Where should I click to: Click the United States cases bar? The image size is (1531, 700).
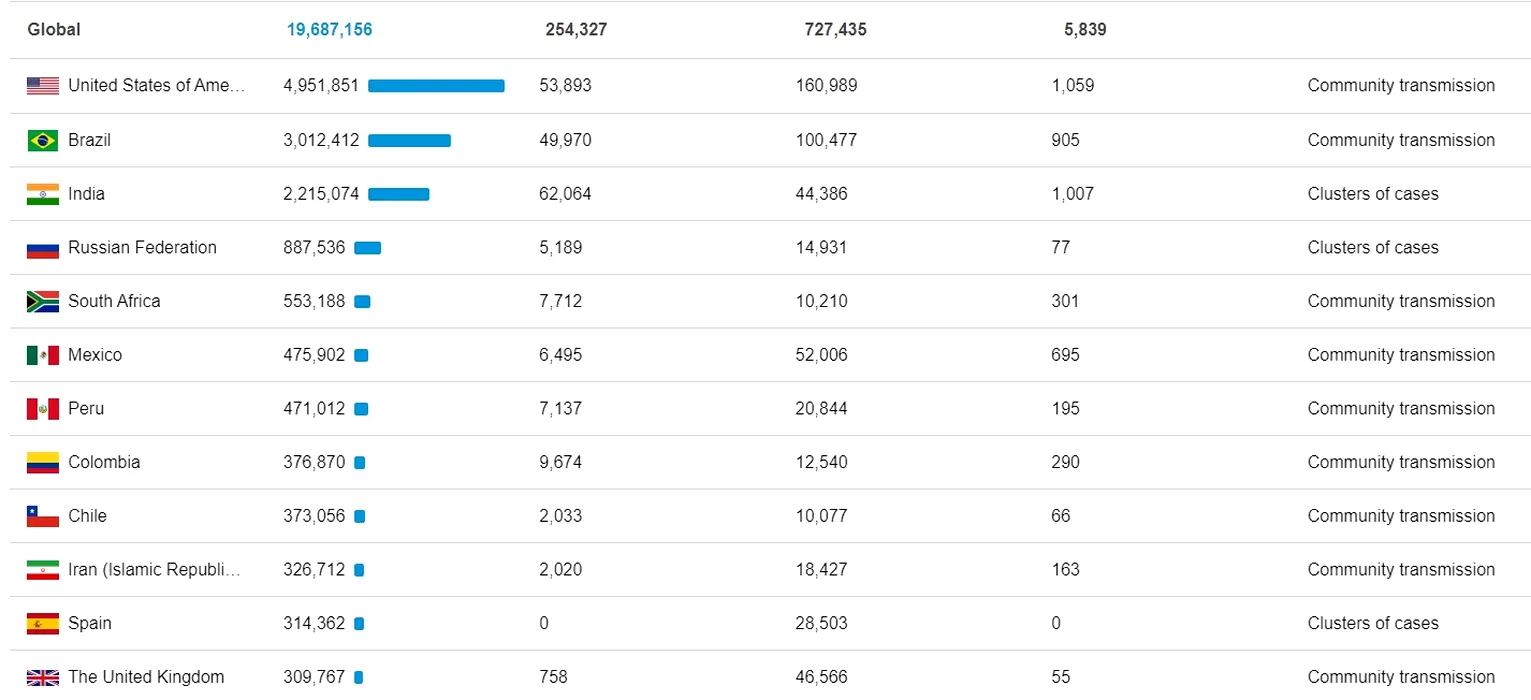tap(436, 86)
